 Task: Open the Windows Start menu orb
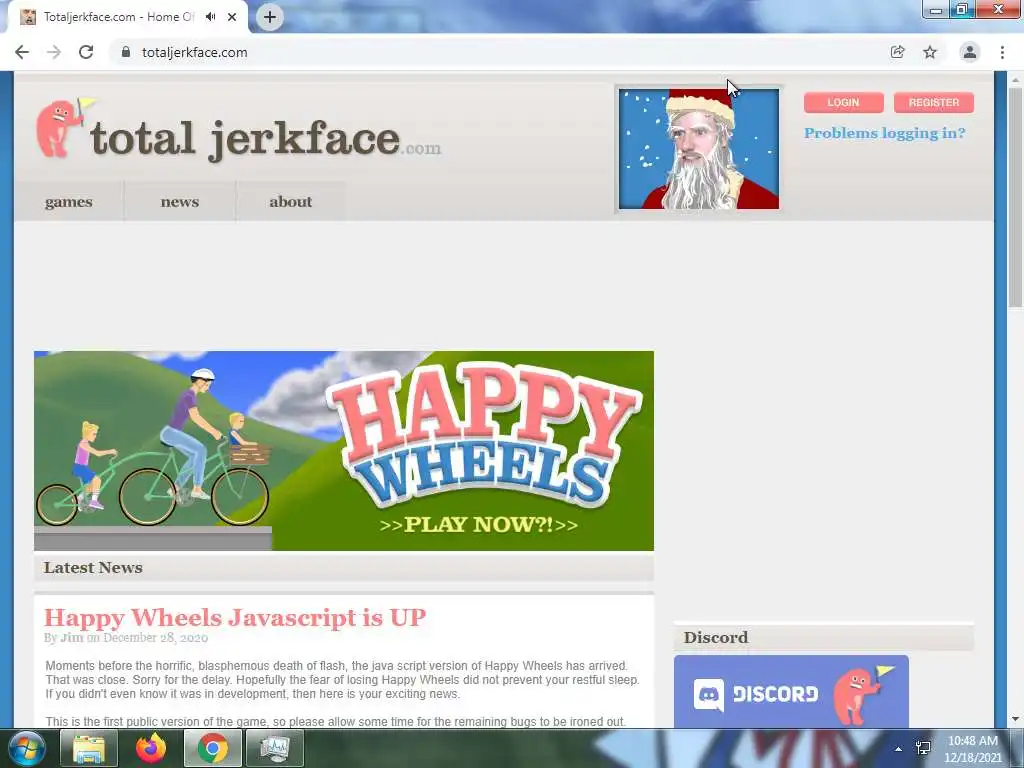point(27,748)
